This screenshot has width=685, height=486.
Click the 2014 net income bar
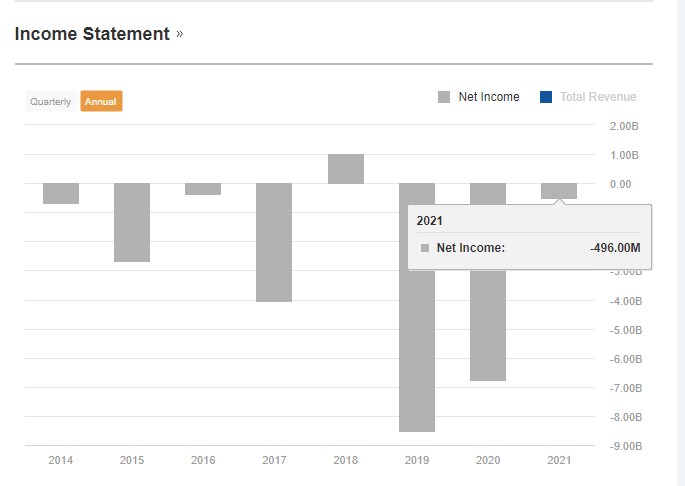[x=61, y=193]
